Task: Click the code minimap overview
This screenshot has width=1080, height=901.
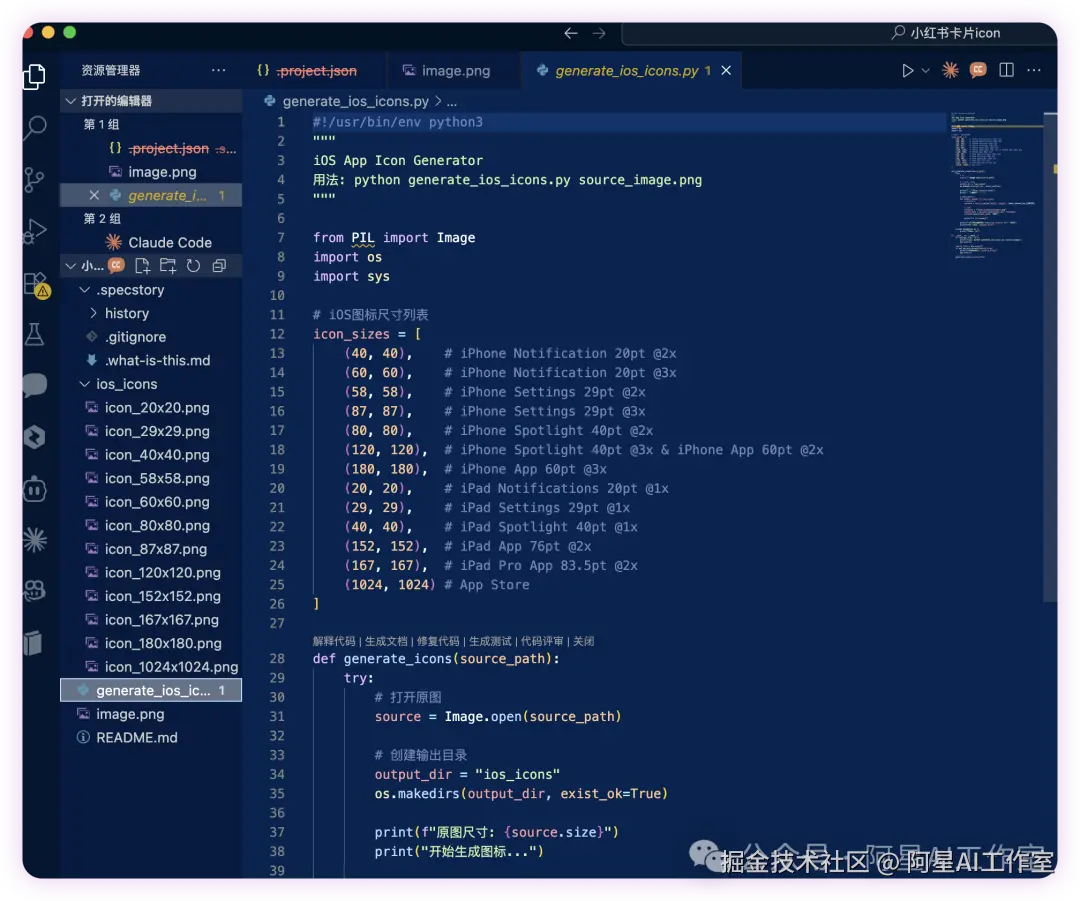Action: pyautogui.click(x=995, y=186)
